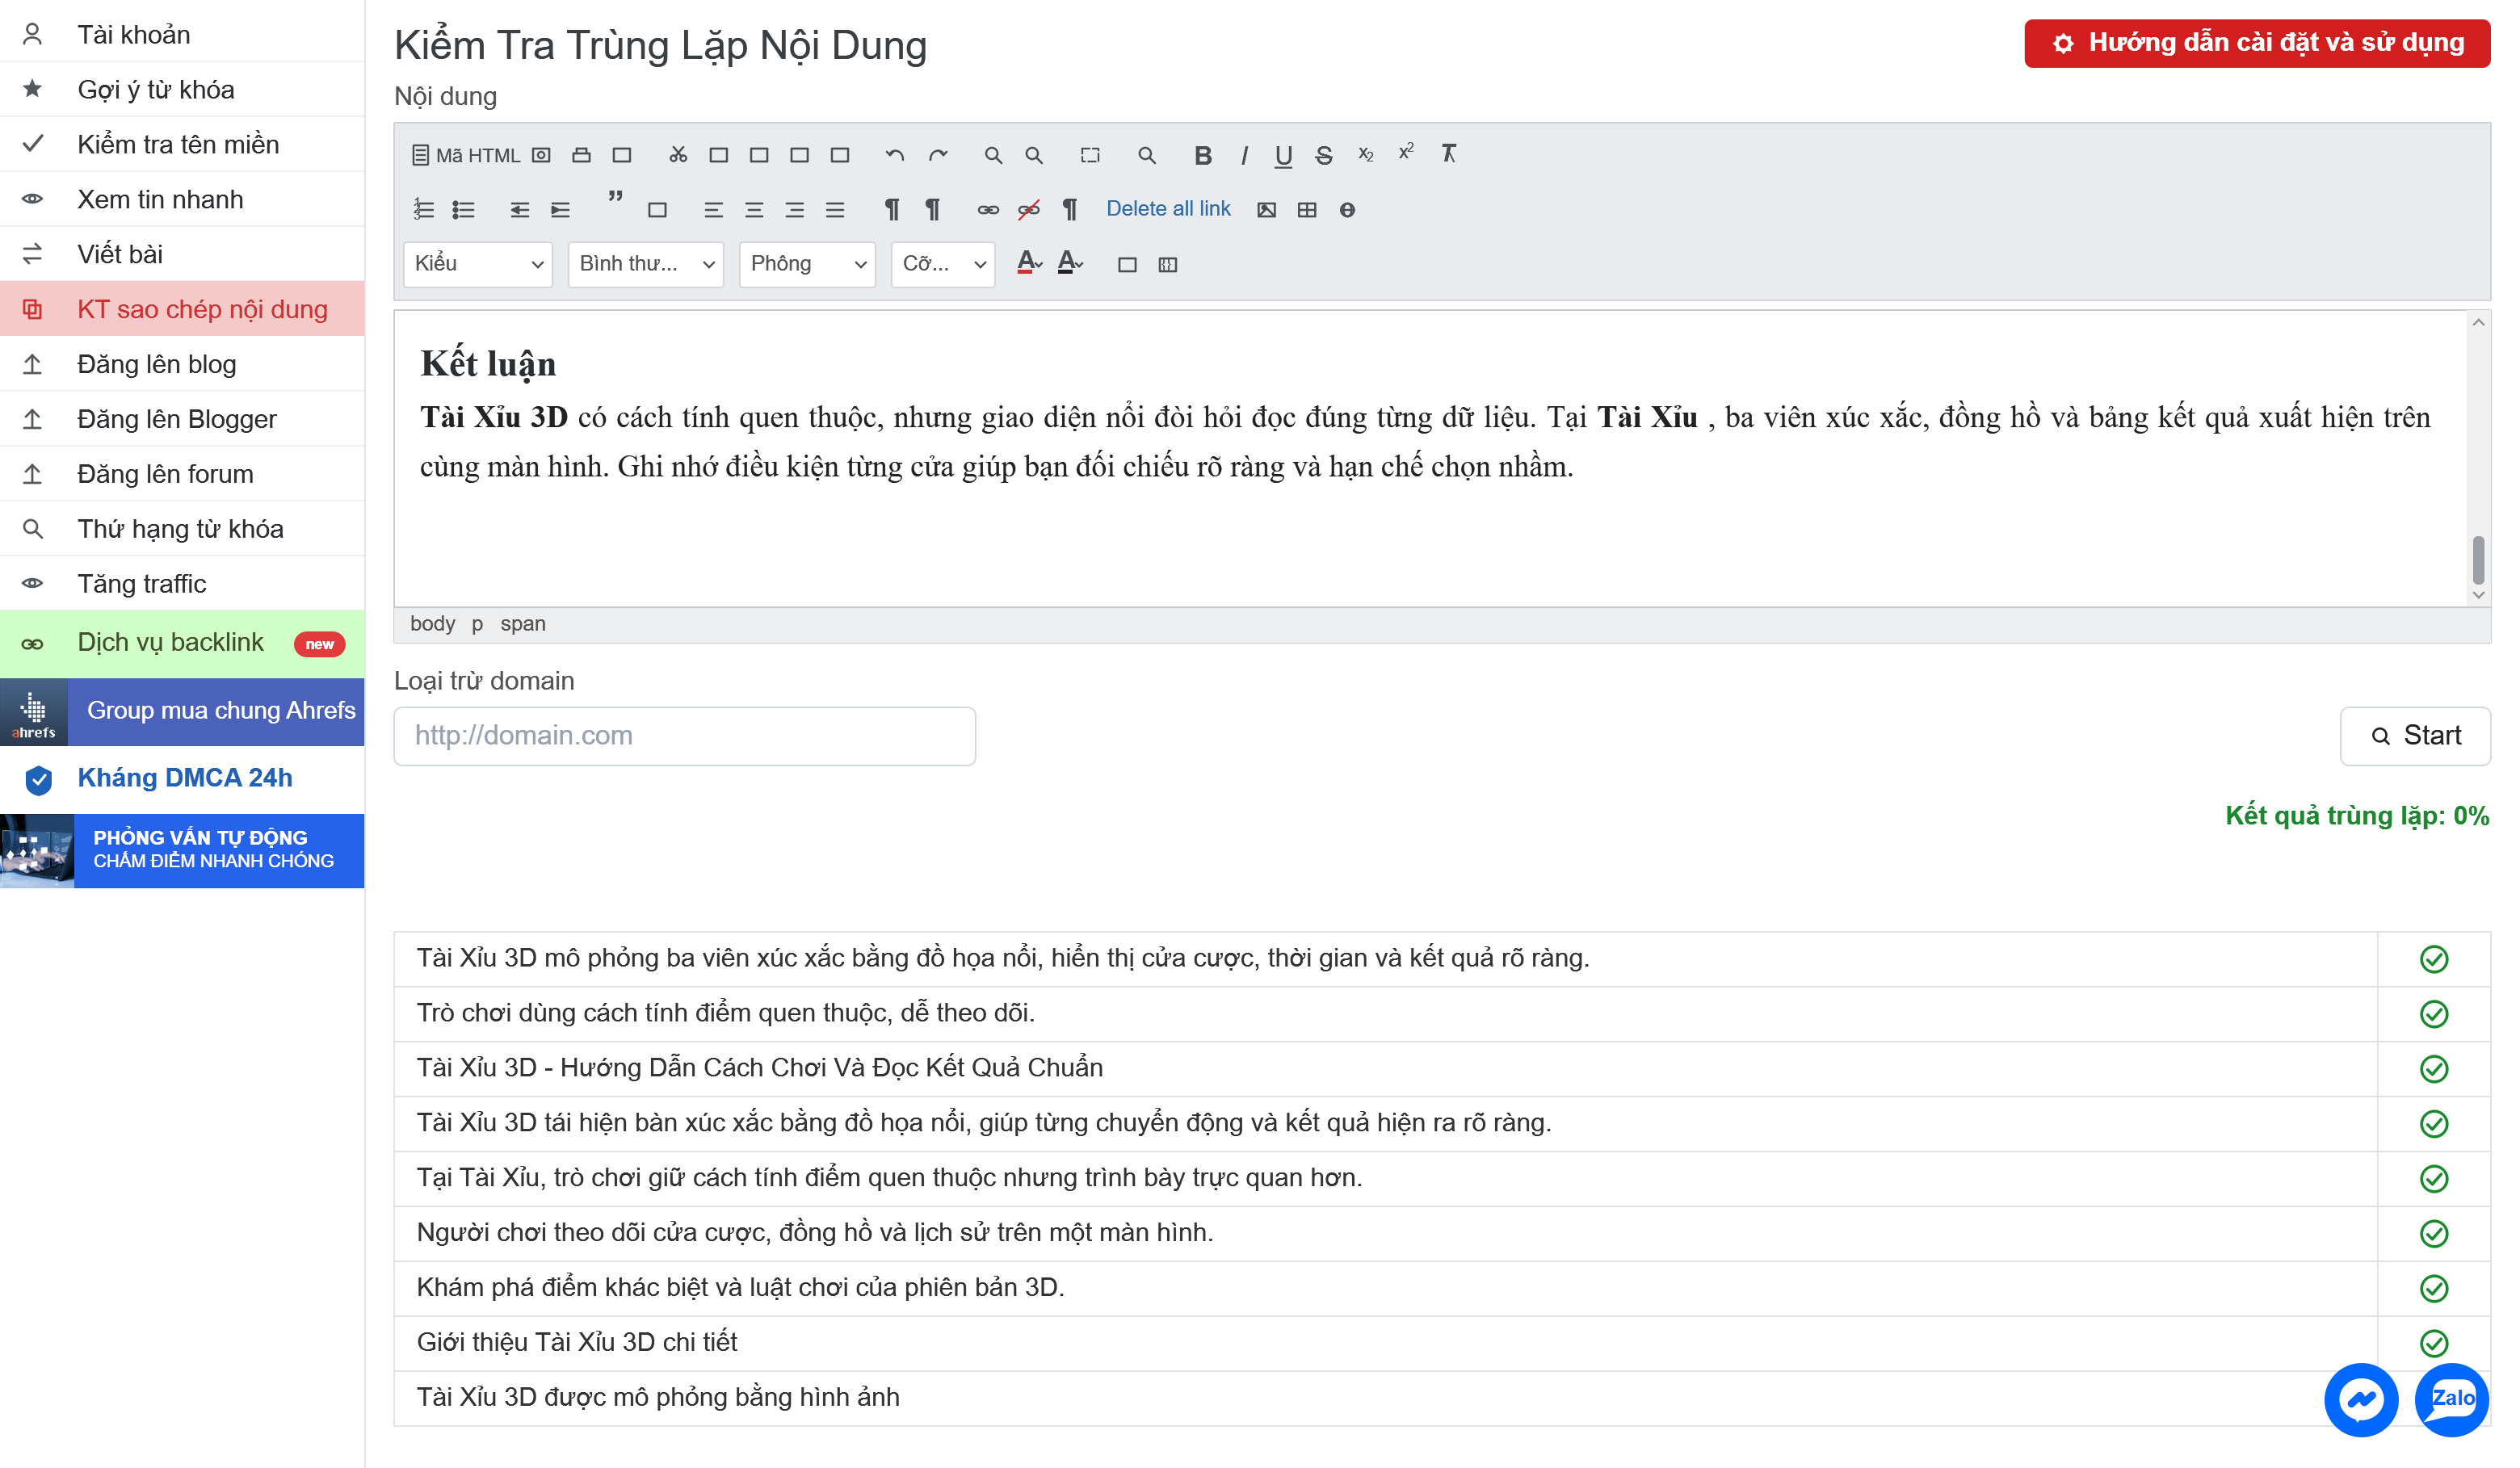Open the Bình thư... format dropdown
This screenshot has width=2520, height=1468.
(645, 264)
